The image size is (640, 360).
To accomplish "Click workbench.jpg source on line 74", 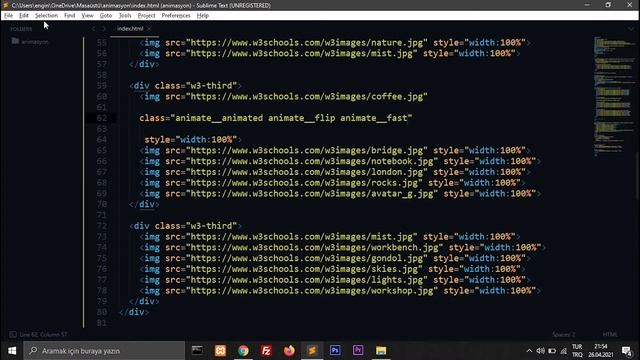I will 343,247.
